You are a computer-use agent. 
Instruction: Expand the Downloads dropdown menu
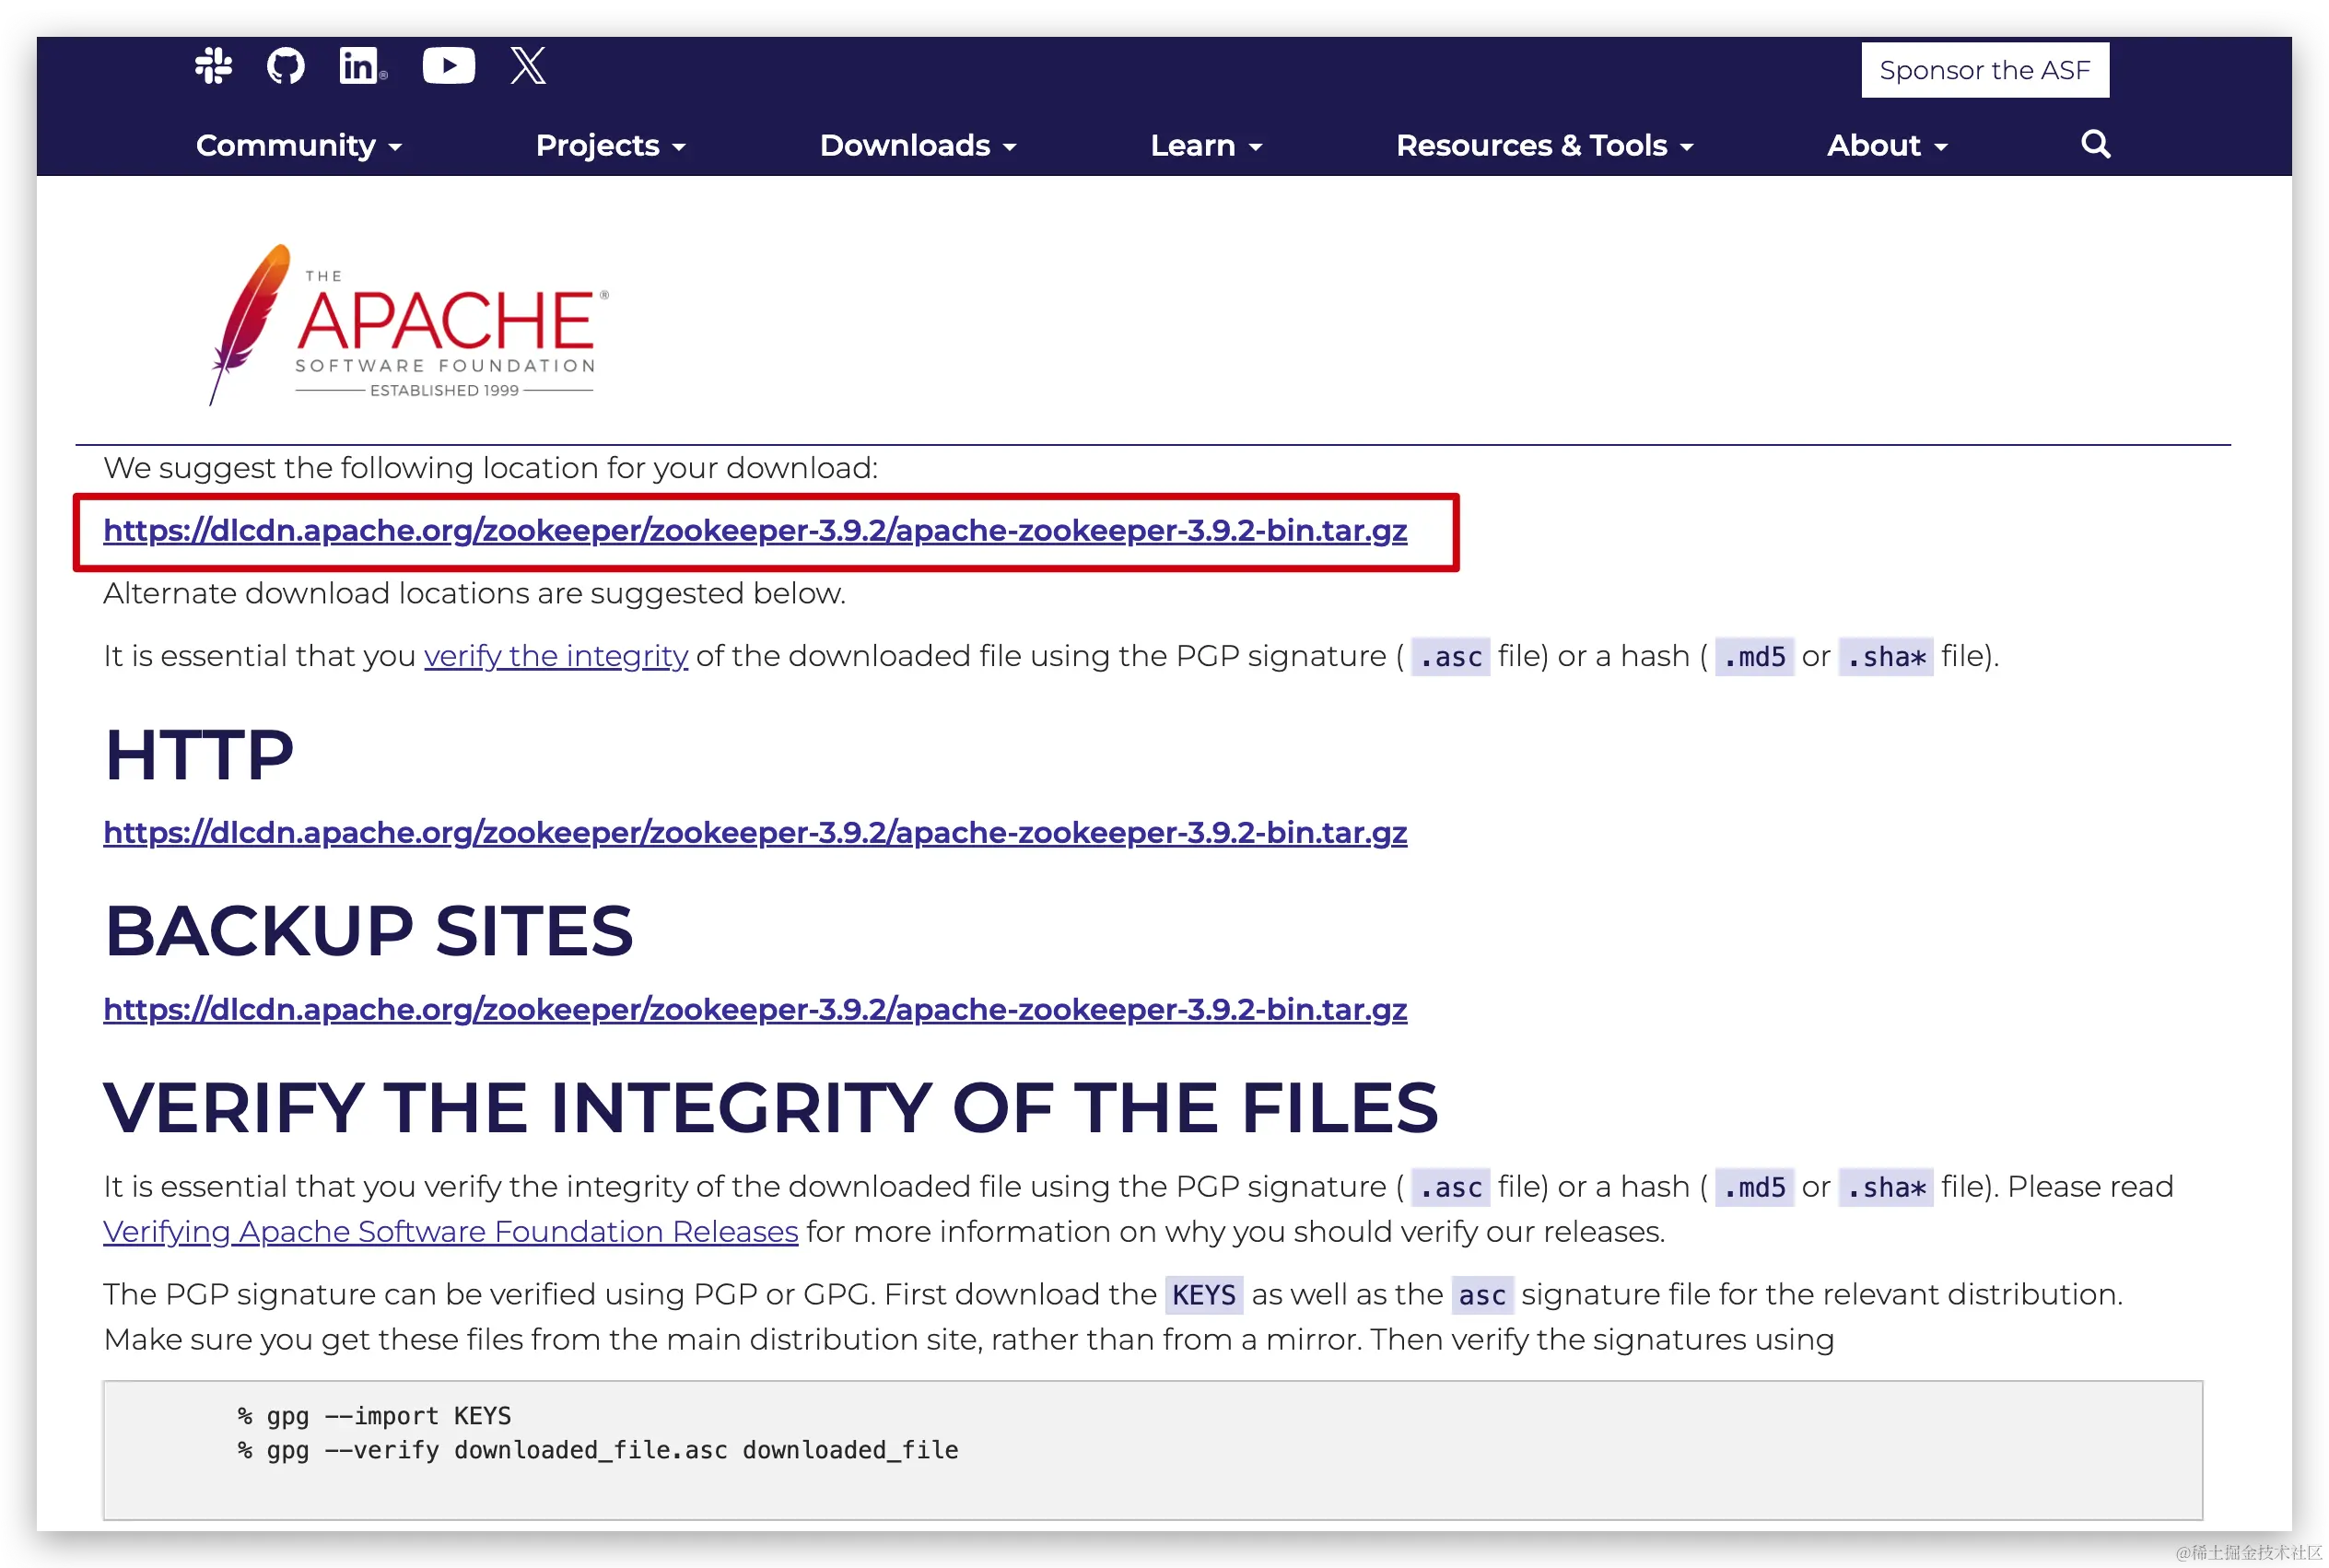(917, 146)
